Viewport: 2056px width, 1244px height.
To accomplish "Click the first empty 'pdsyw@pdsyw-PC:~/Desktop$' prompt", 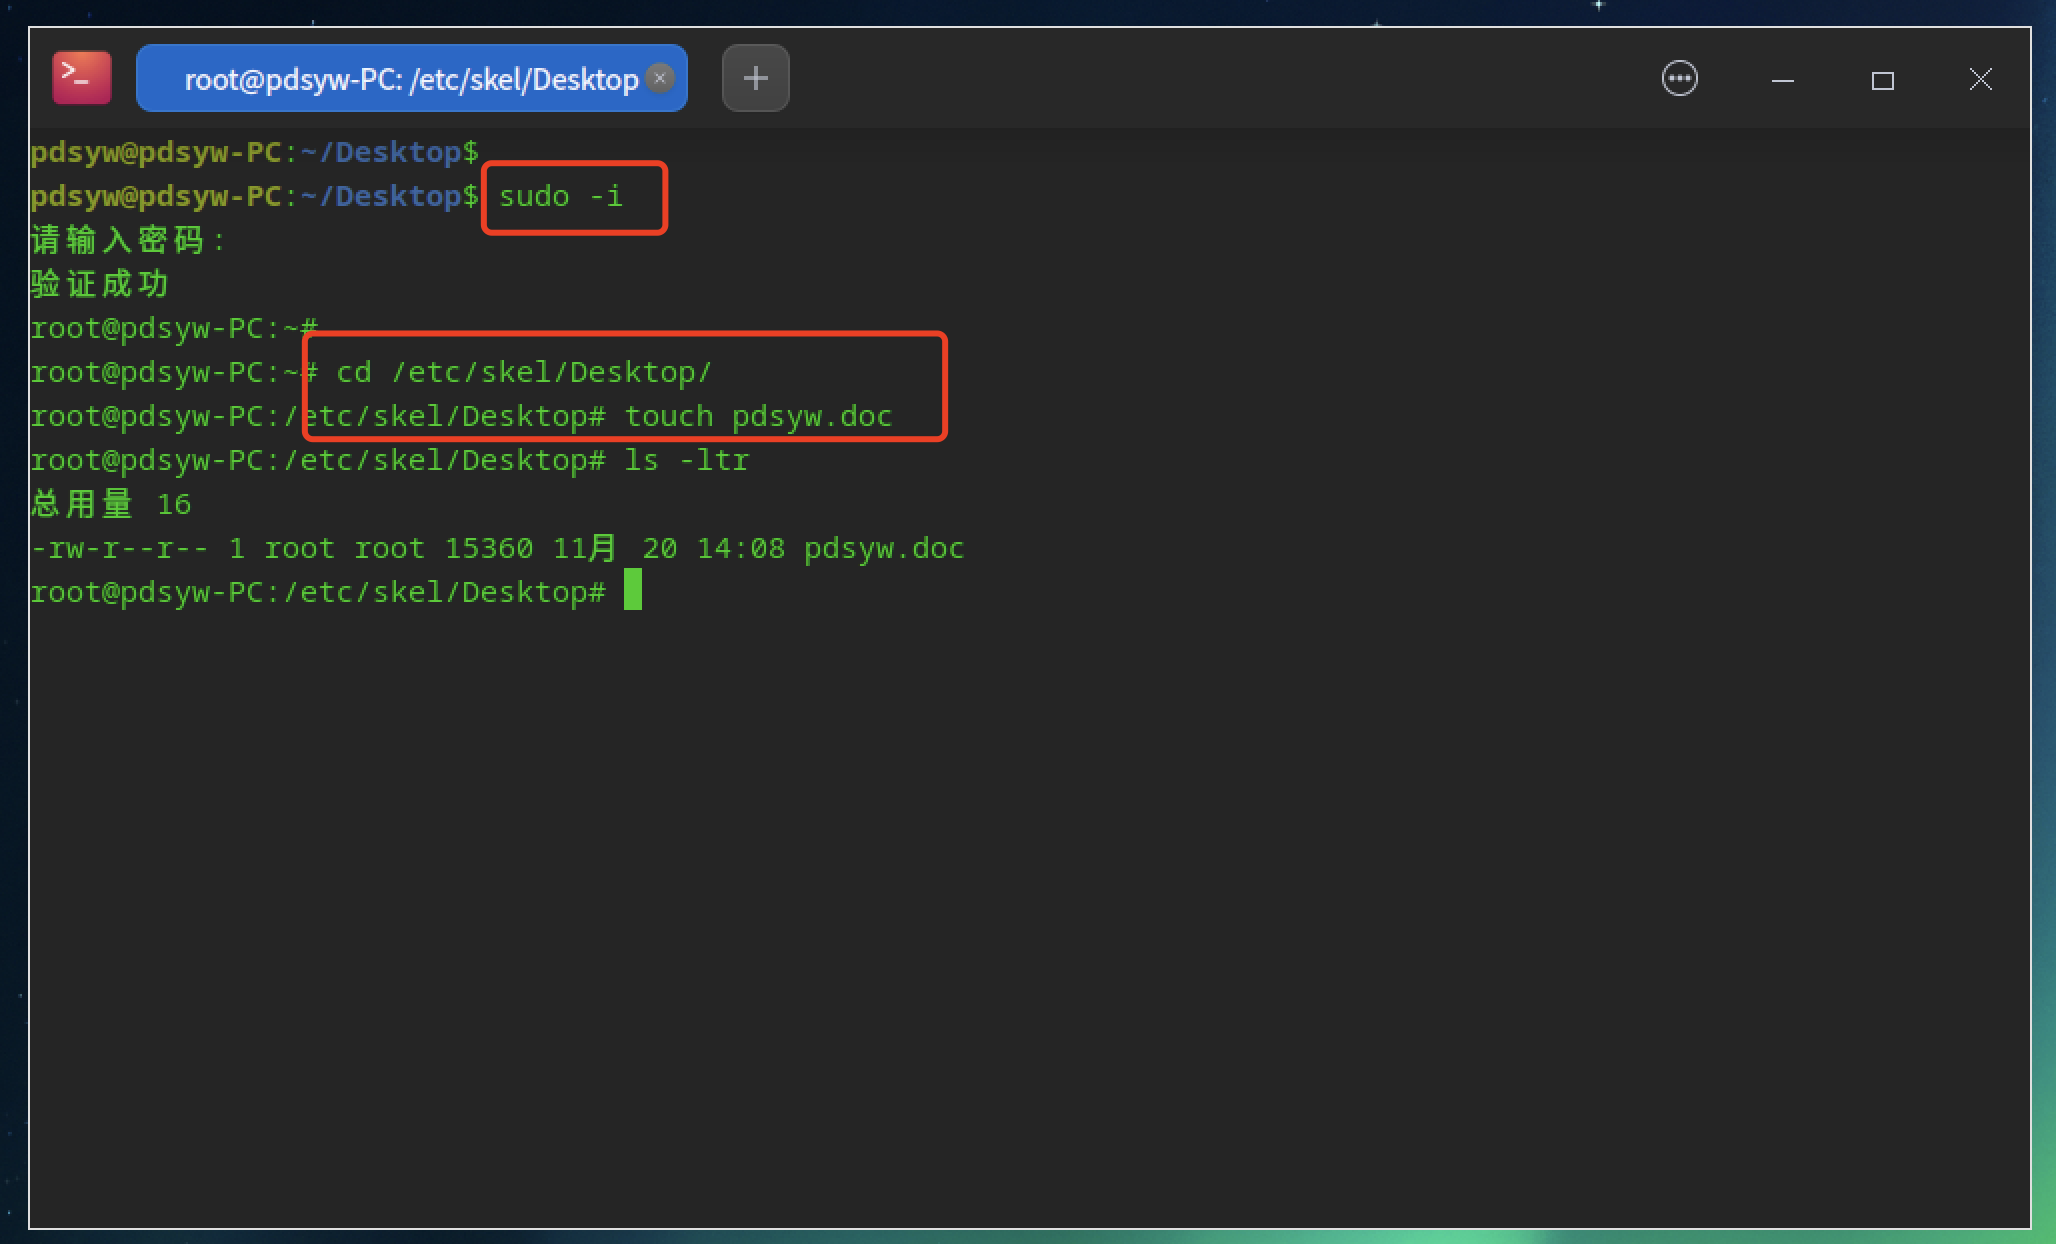I will coord(255,152).
